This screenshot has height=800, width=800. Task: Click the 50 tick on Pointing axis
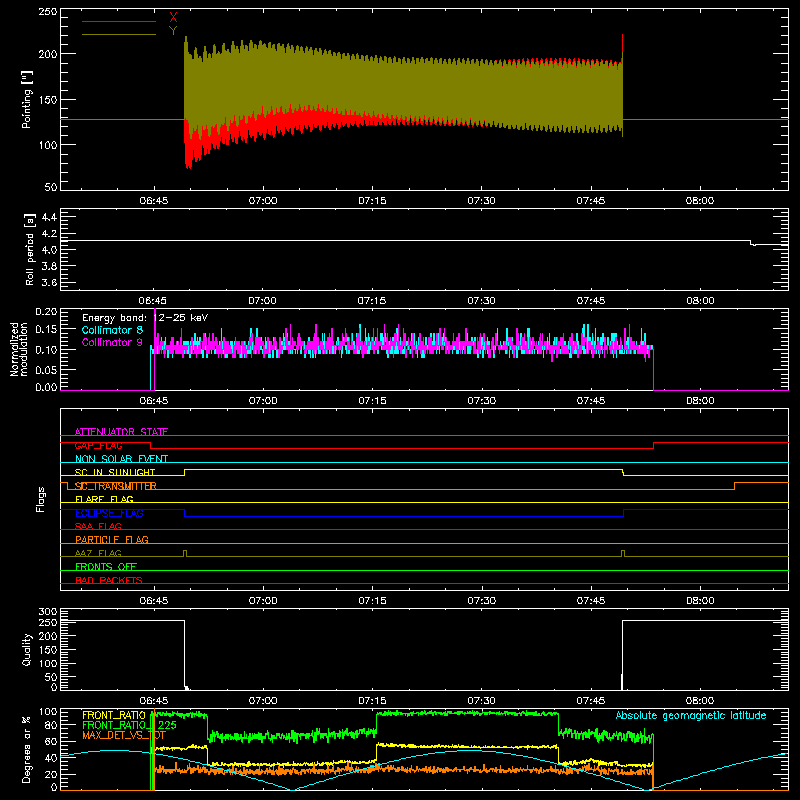point(51,187)
